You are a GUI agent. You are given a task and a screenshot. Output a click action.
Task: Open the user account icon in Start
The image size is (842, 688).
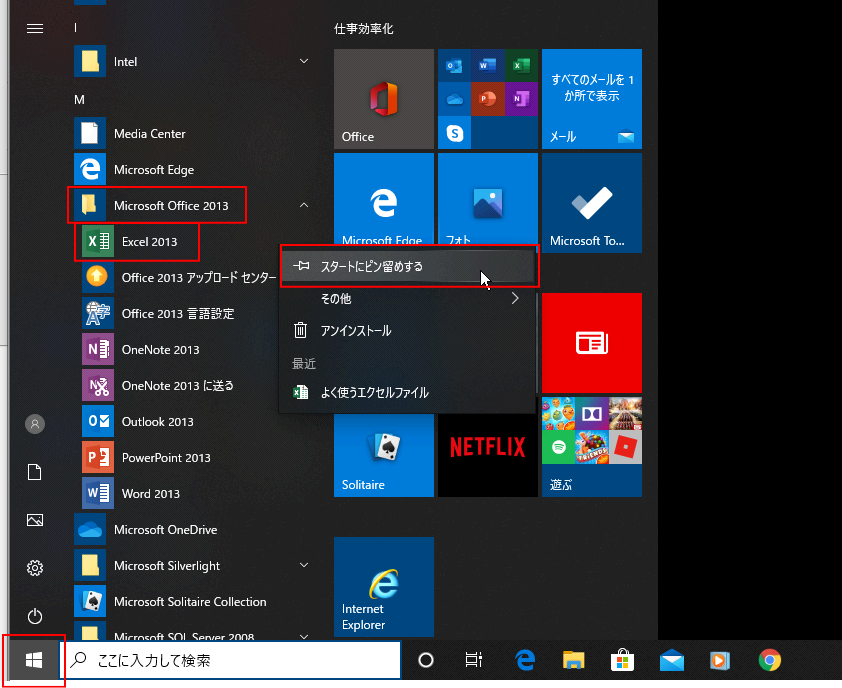[35, 424]
